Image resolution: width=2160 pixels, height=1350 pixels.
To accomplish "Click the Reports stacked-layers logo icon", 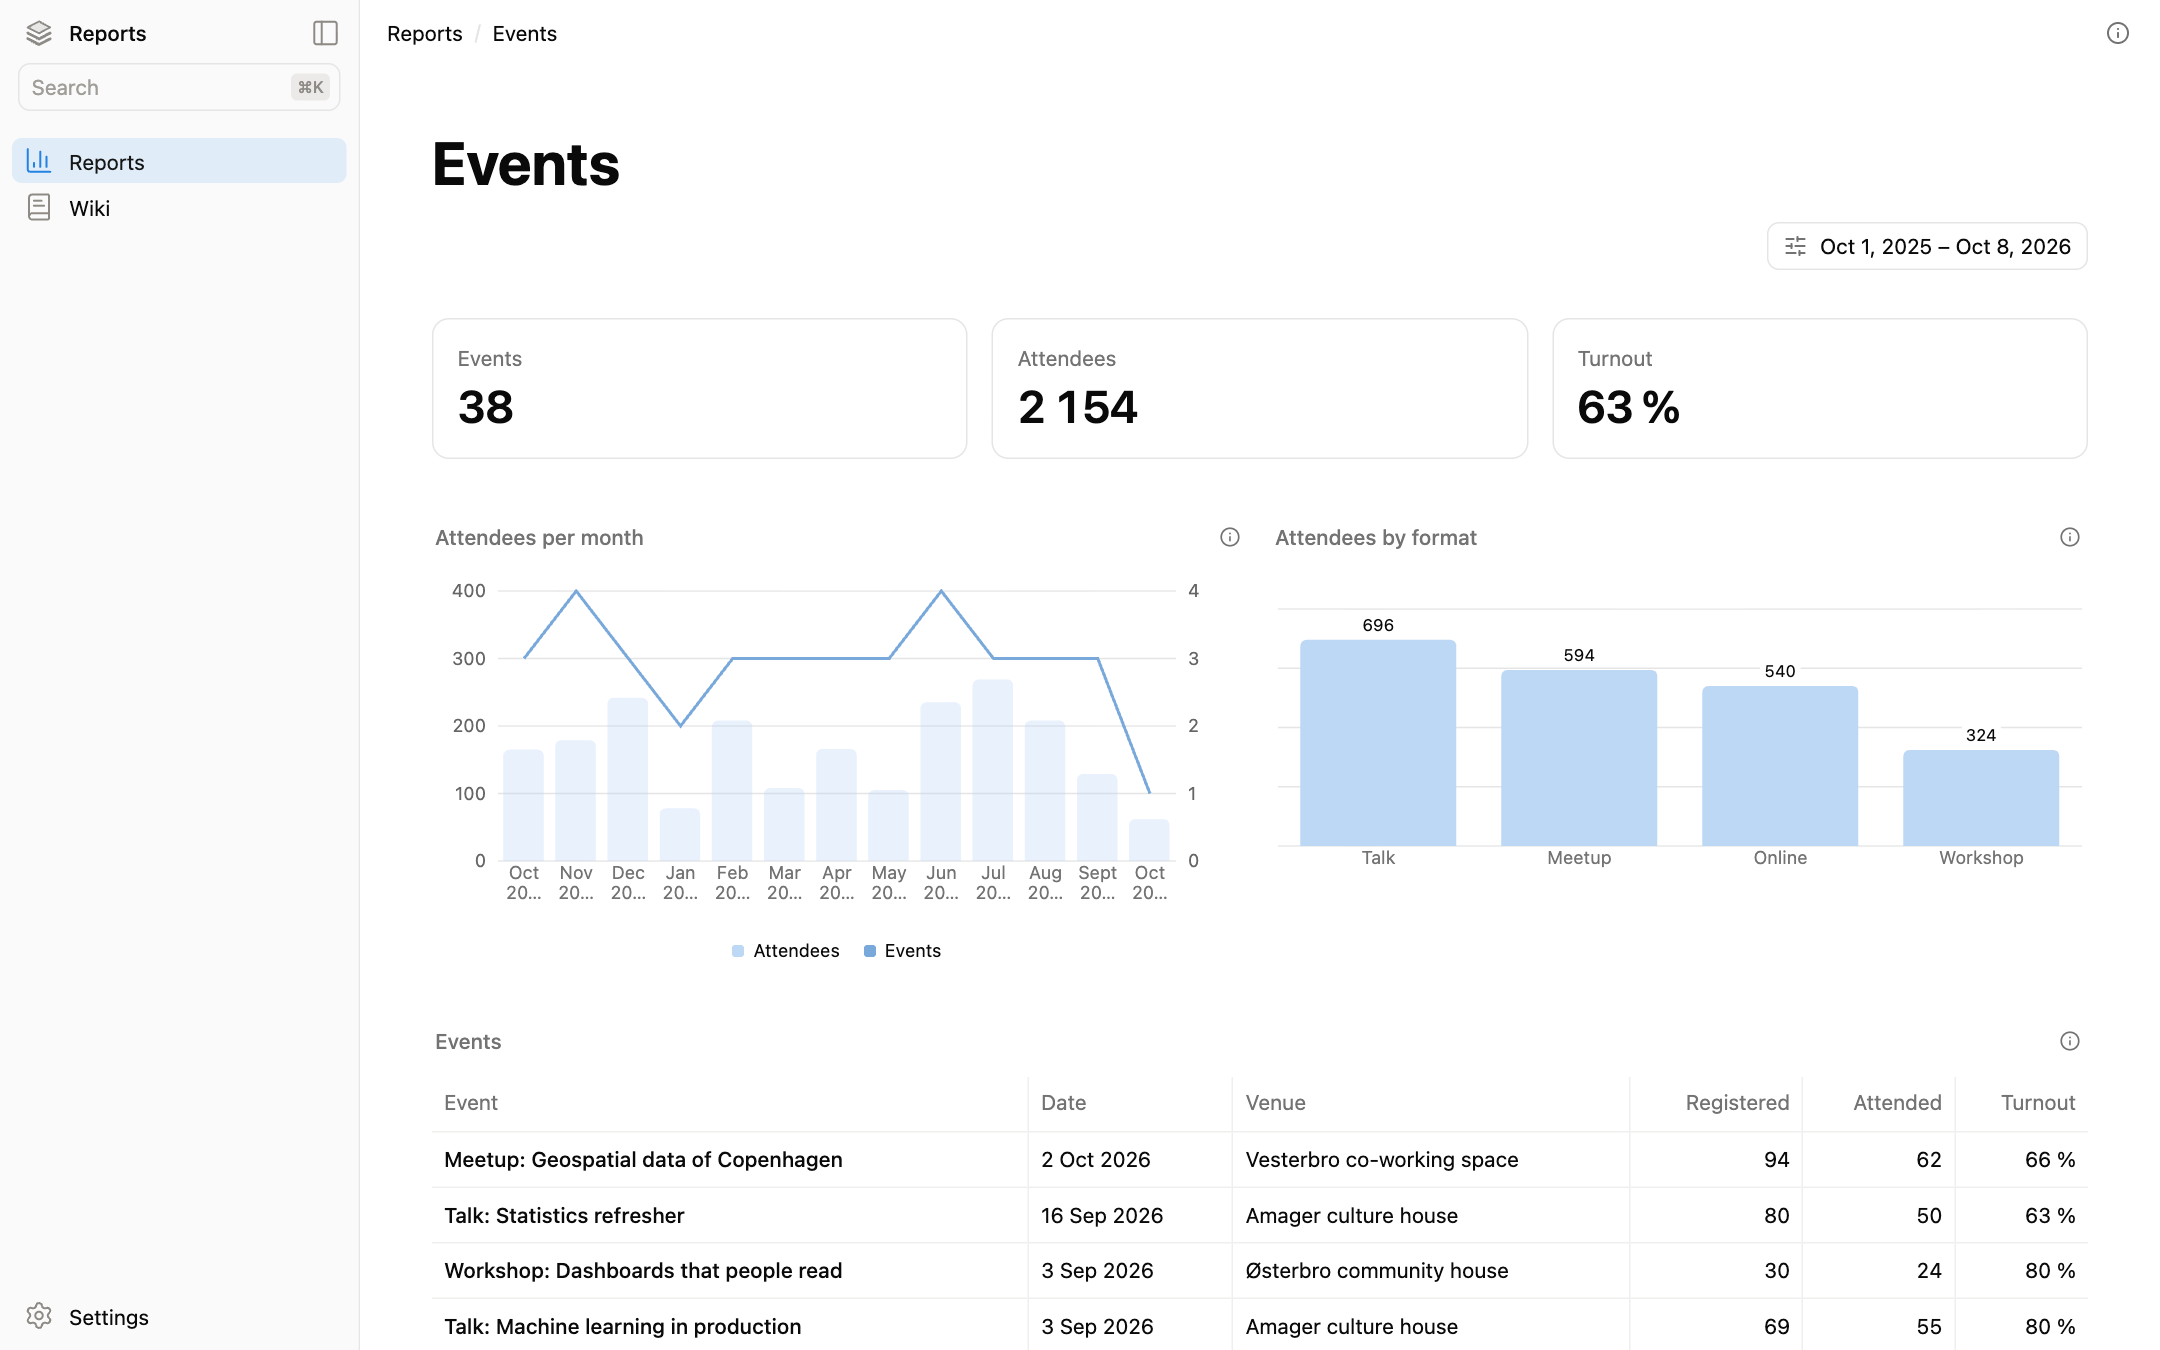I will tap(39, 33).
